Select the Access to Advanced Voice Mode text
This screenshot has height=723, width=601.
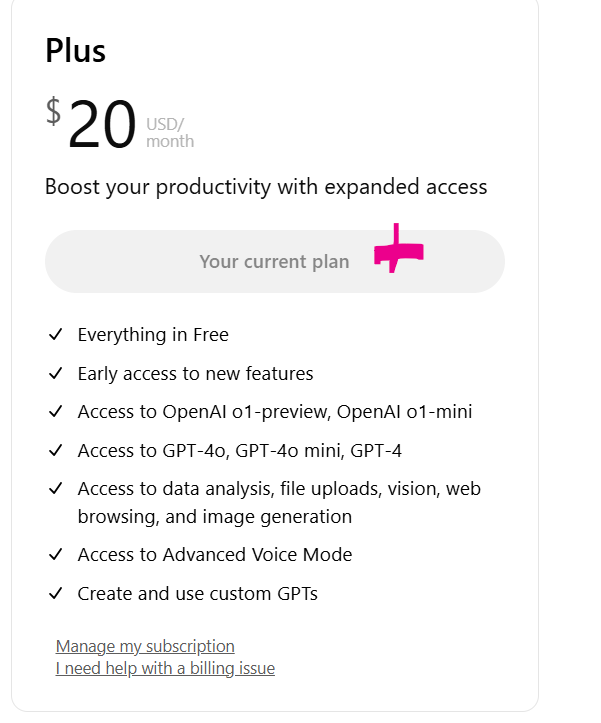click(215, 555)
